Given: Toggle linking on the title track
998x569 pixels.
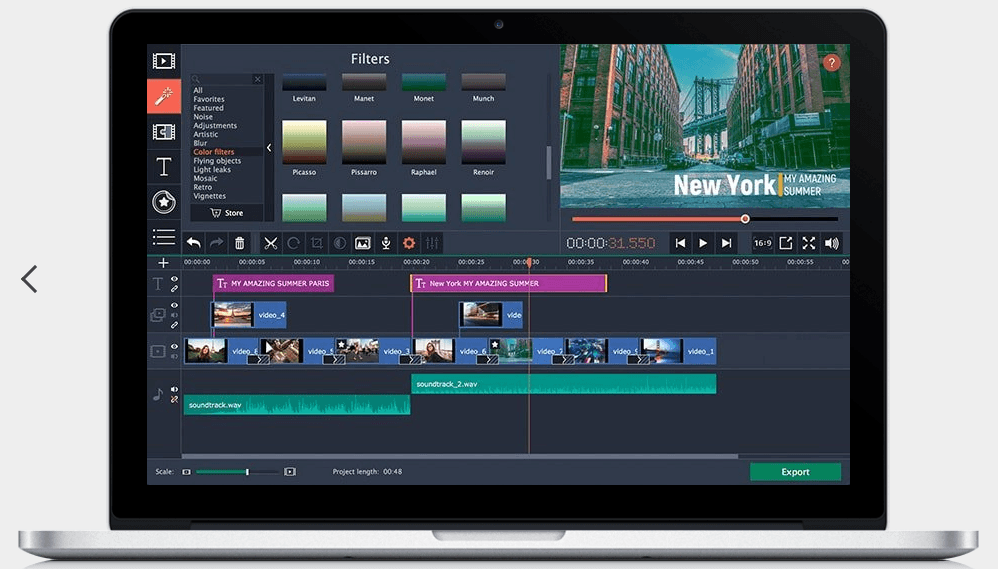Looking at the screenshot, I should [x=174, y=288].
